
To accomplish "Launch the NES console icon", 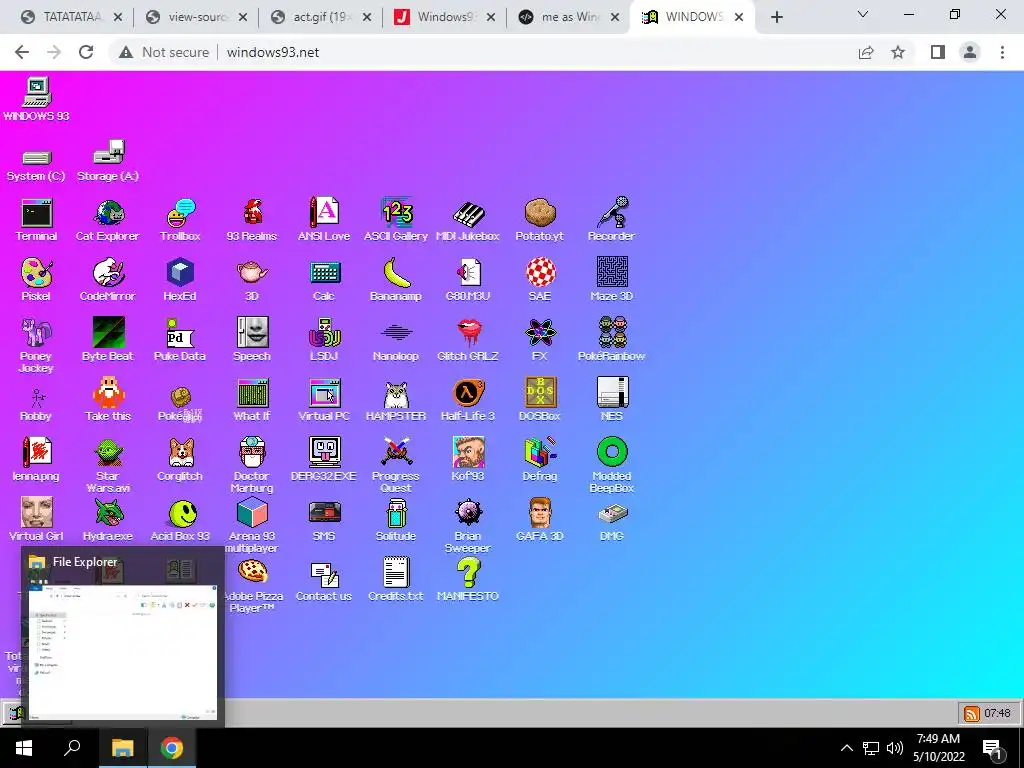I will 612,400.
